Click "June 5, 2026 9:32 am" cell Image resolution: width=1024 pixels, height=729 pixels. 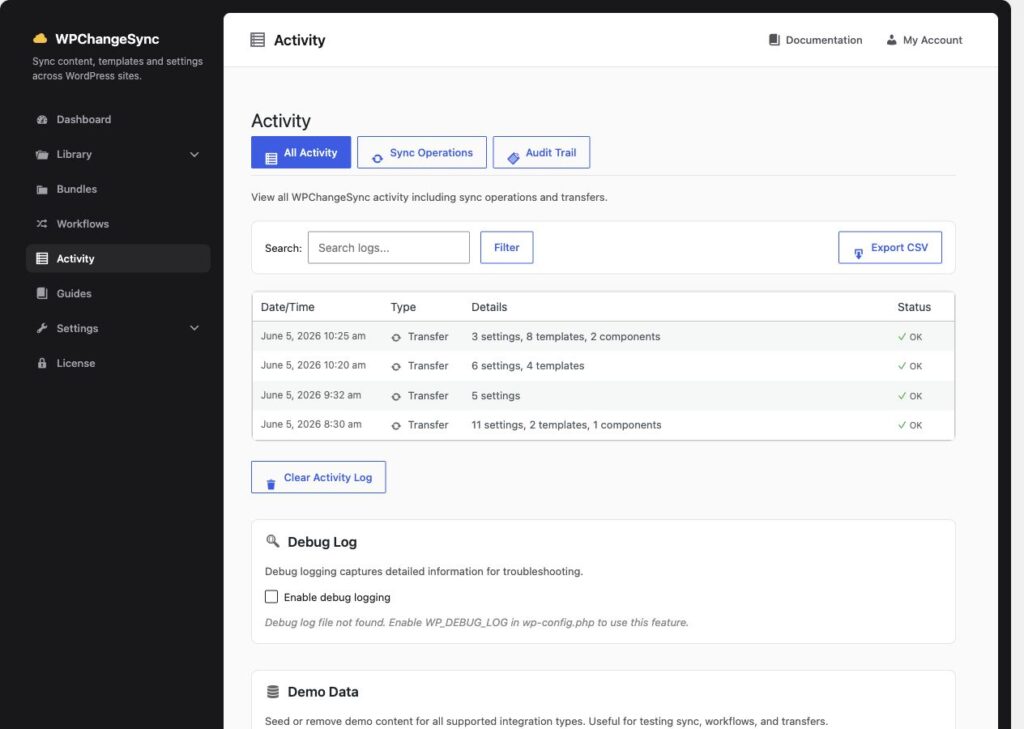click(311, 395)
